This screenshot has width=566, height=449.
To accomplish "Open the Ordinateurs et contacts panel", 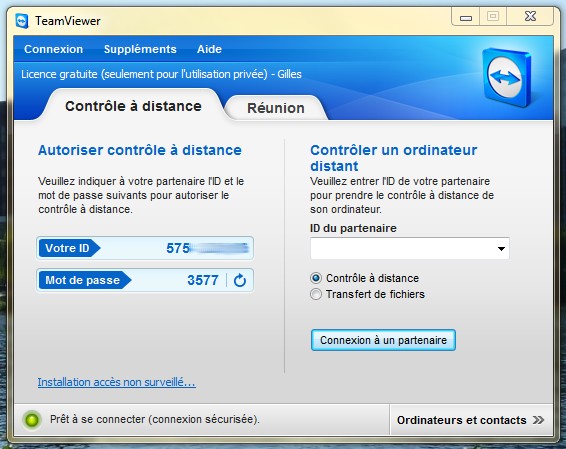I will coord(471,420).
